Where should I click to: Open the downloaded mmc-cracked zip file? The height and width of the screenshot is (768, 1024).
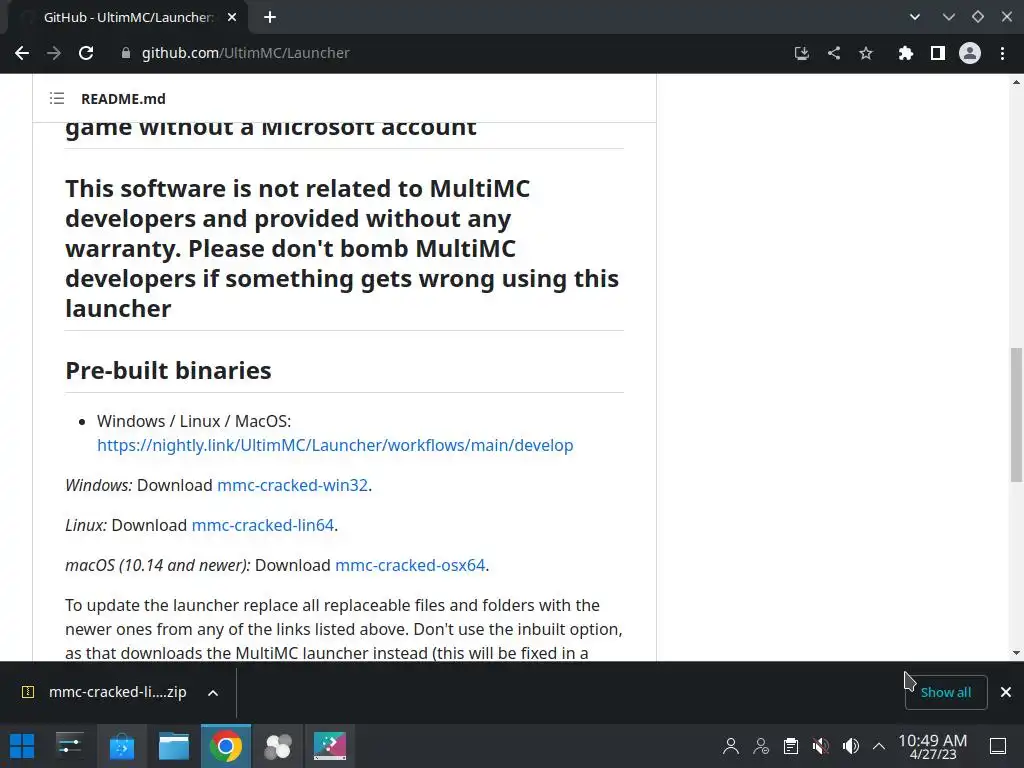(x=105, y=692)
